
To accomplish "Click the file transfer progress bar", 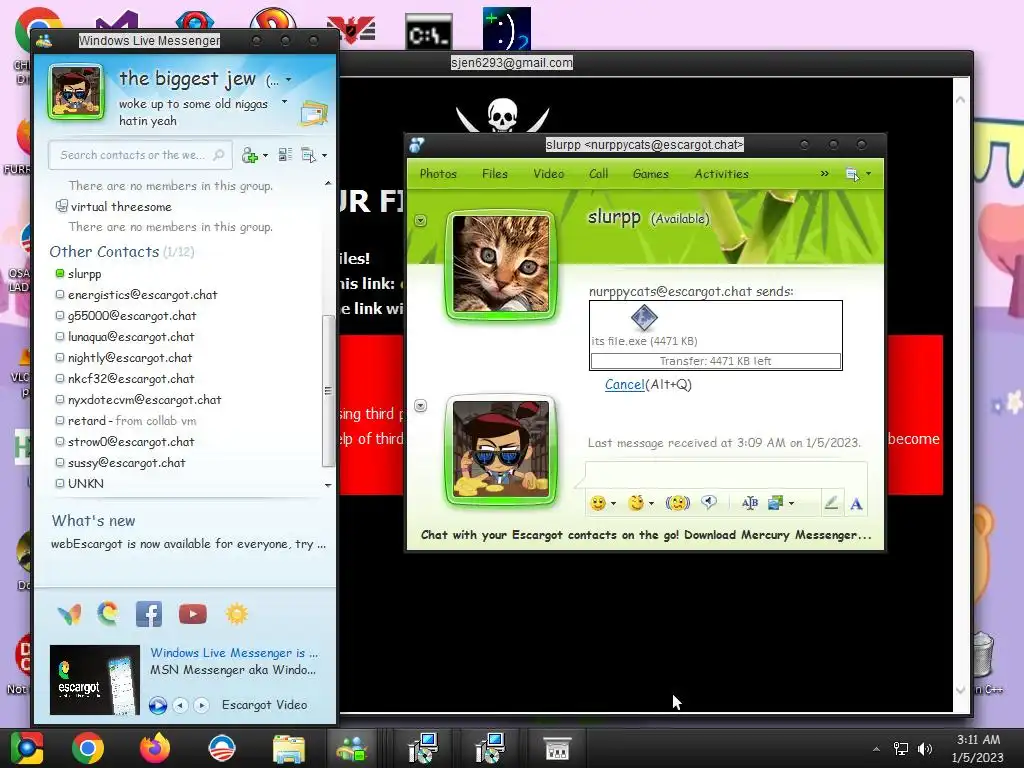I will coord(716,361).
